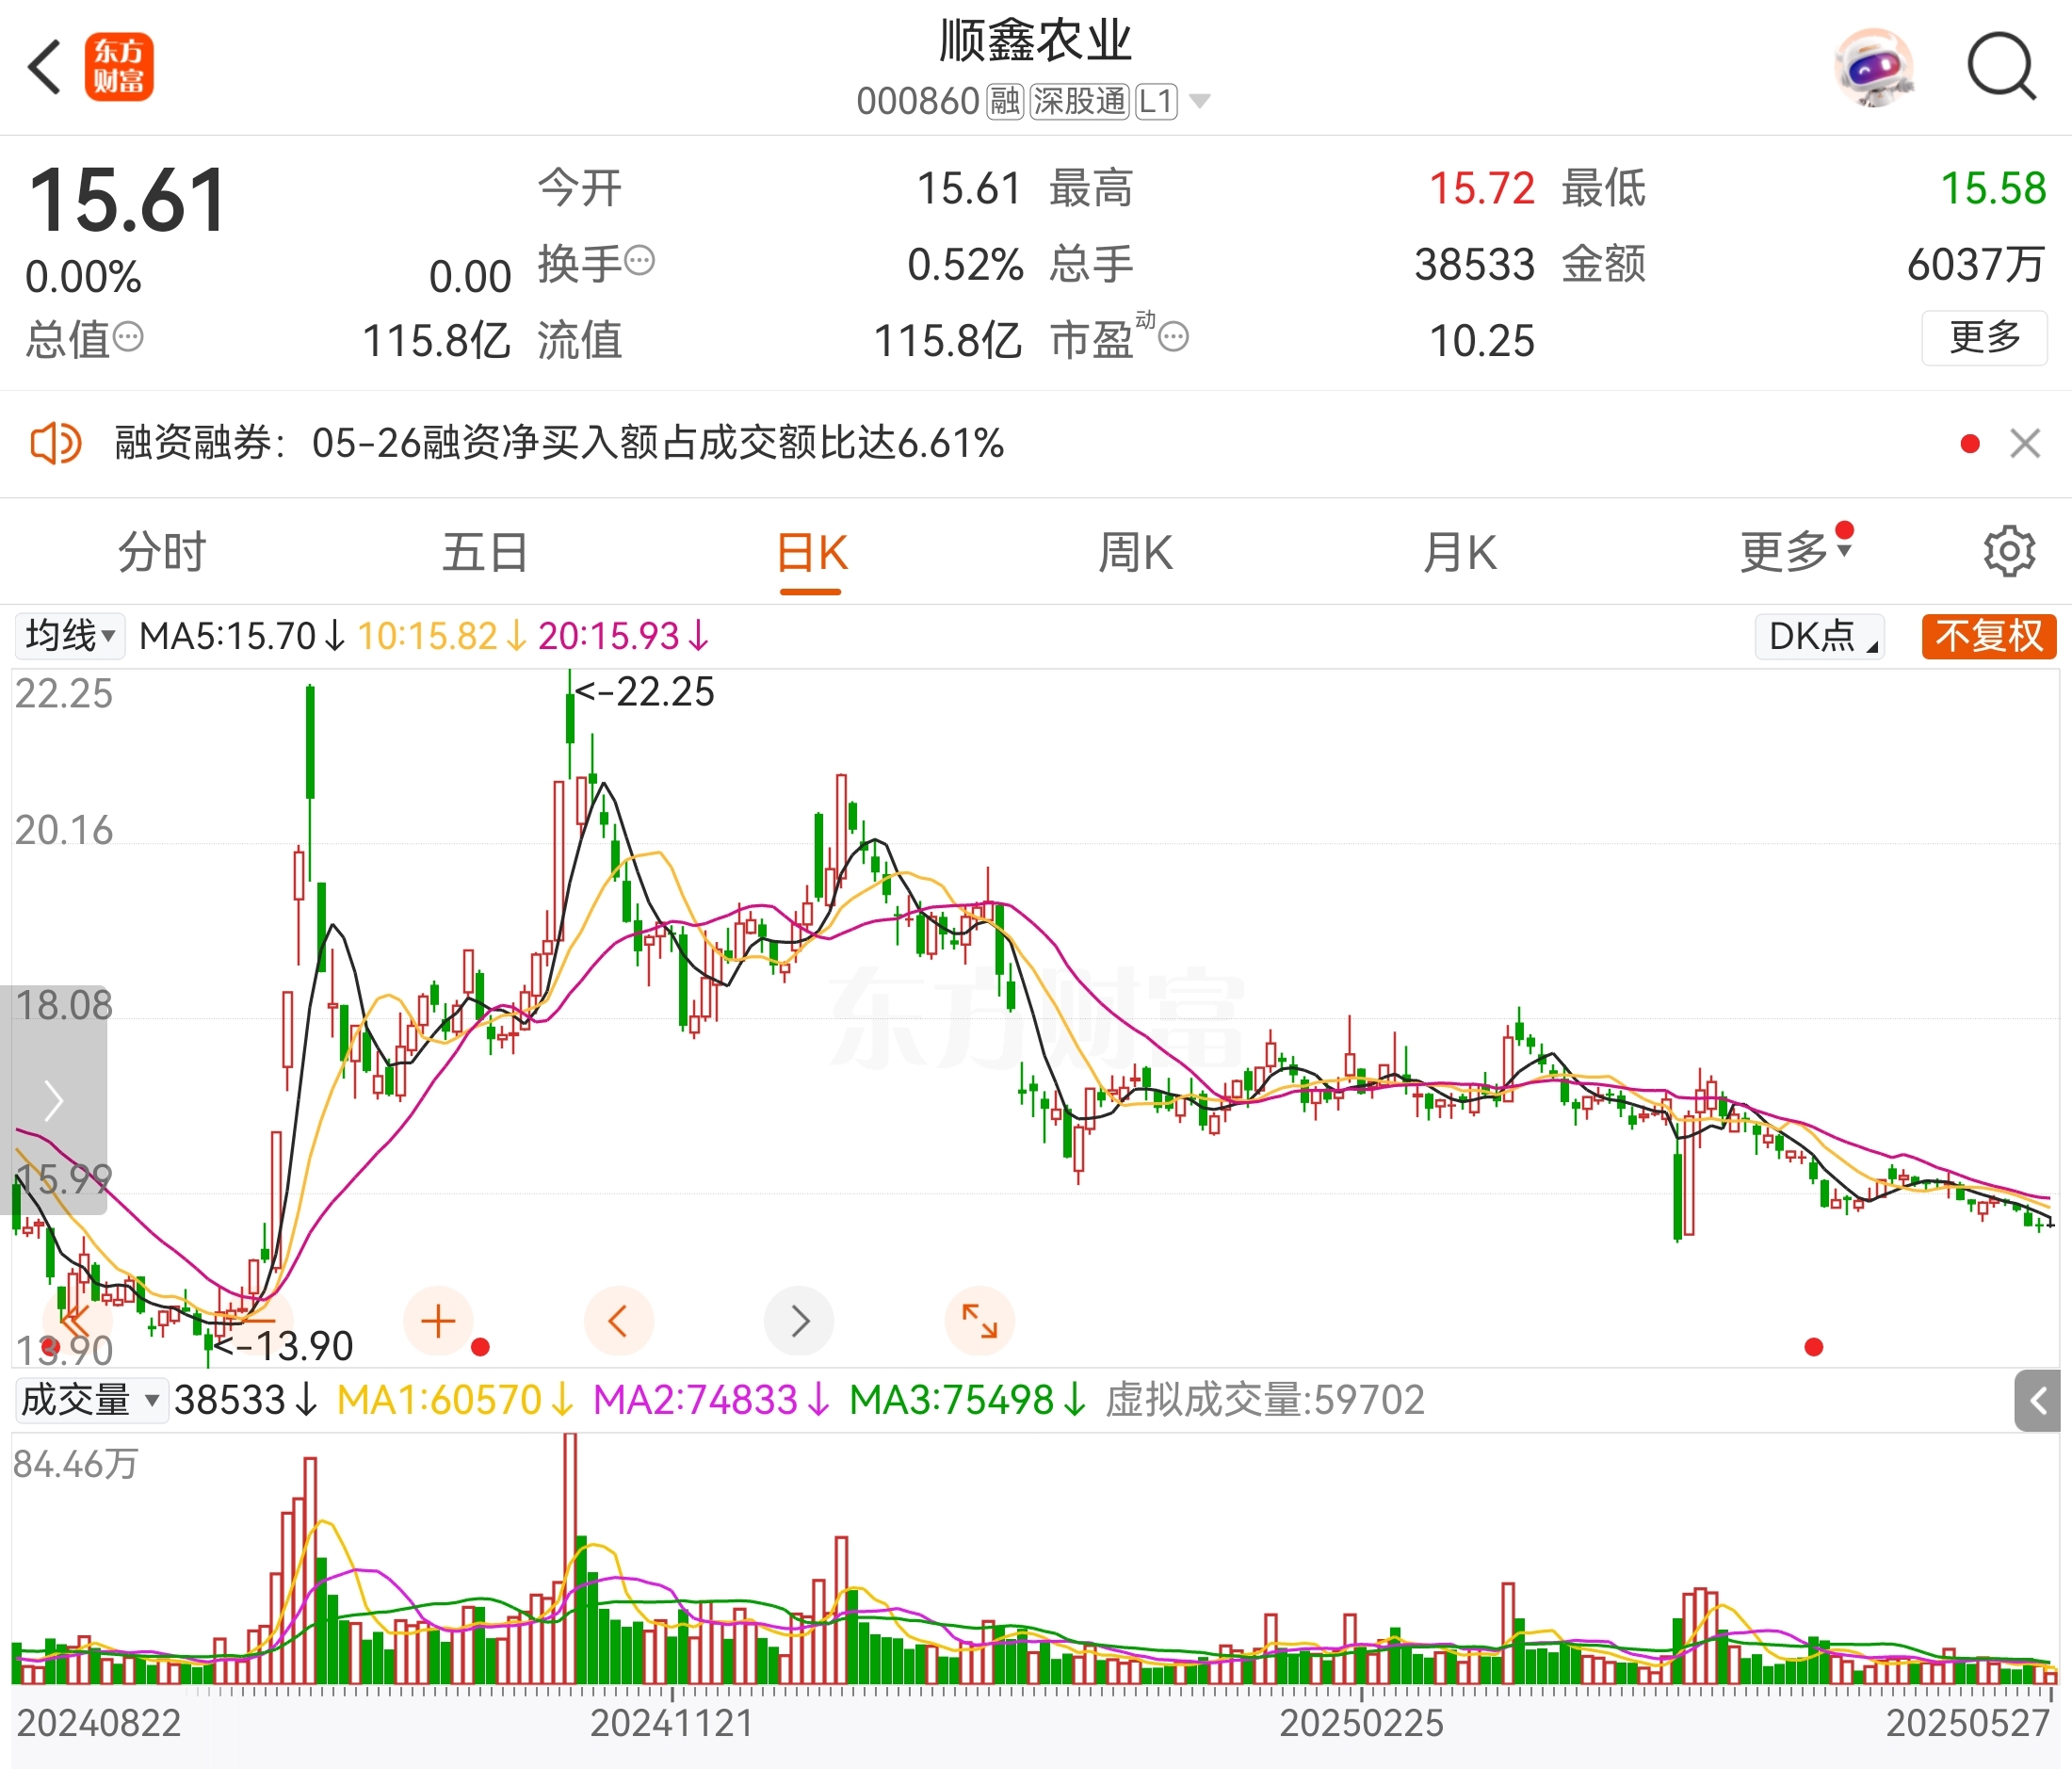The height and width of the screenshot is (1769, 2072).
Task: Collapse the volume panel side arrow
Action: coord(2038,1401)
